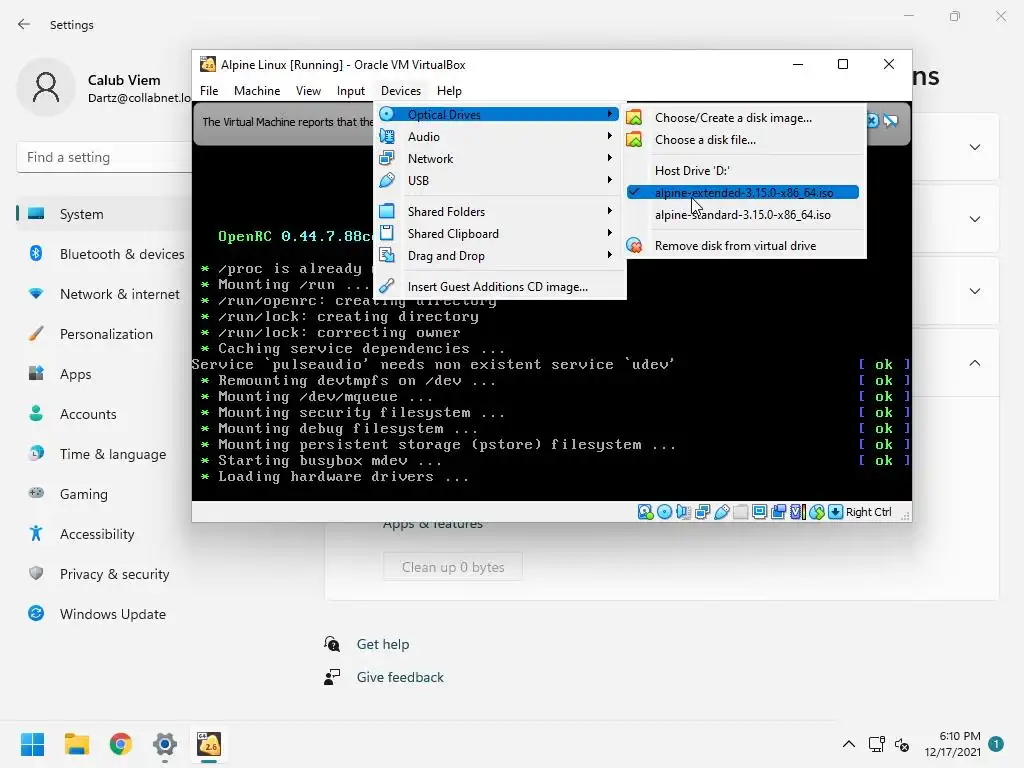
Task: Click the CPU virtualization status icon
Action: 797,512
